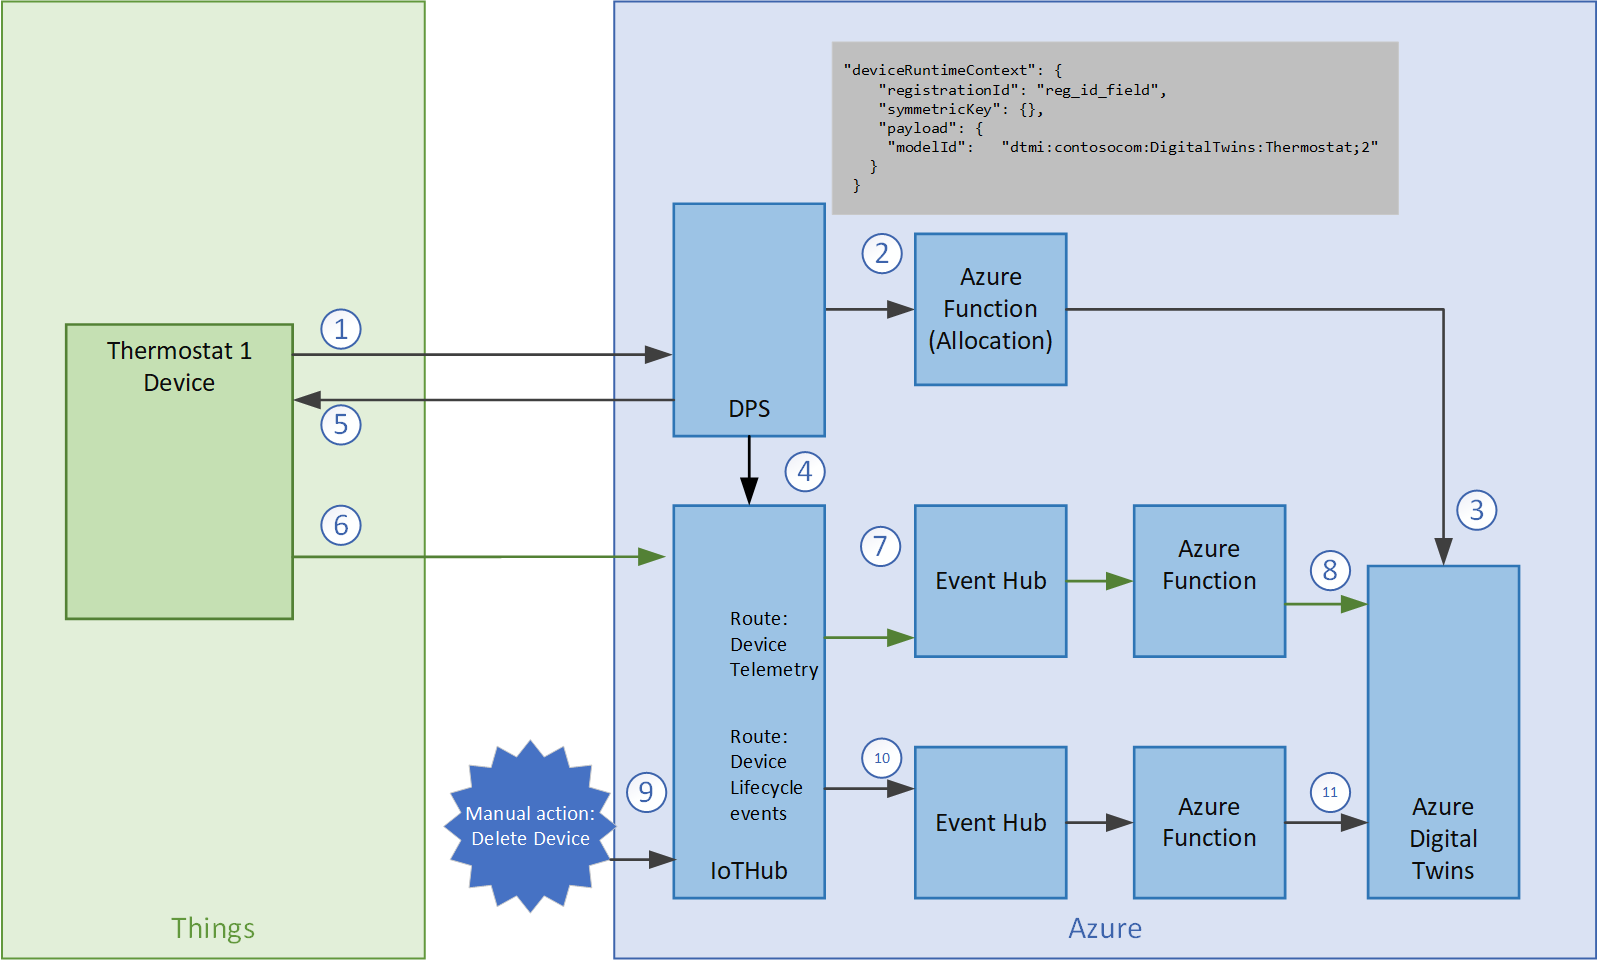Viewport: 1598px width, 963px height.
Task: Select the "payload" line in the JSON
Action: pos(931,128)
